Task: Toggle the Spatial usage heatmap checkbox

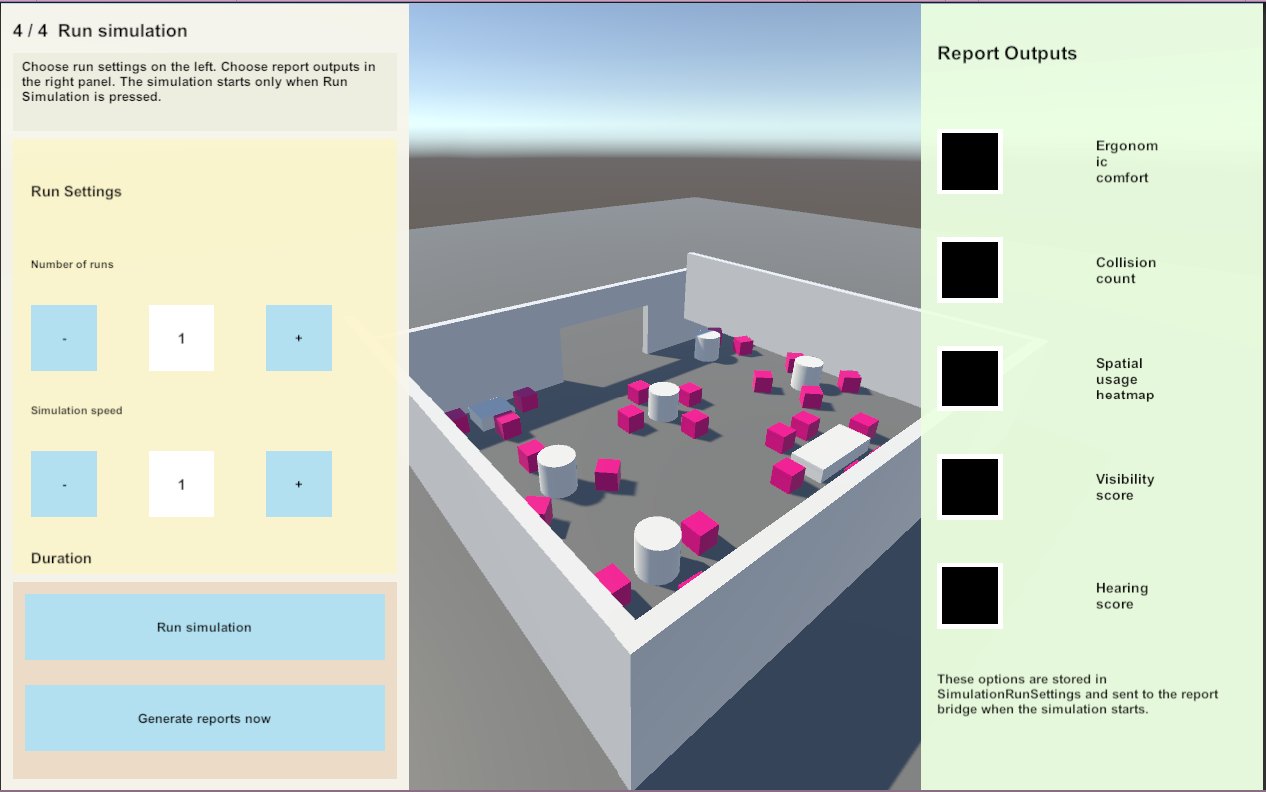Action: (x=970, y=379)
